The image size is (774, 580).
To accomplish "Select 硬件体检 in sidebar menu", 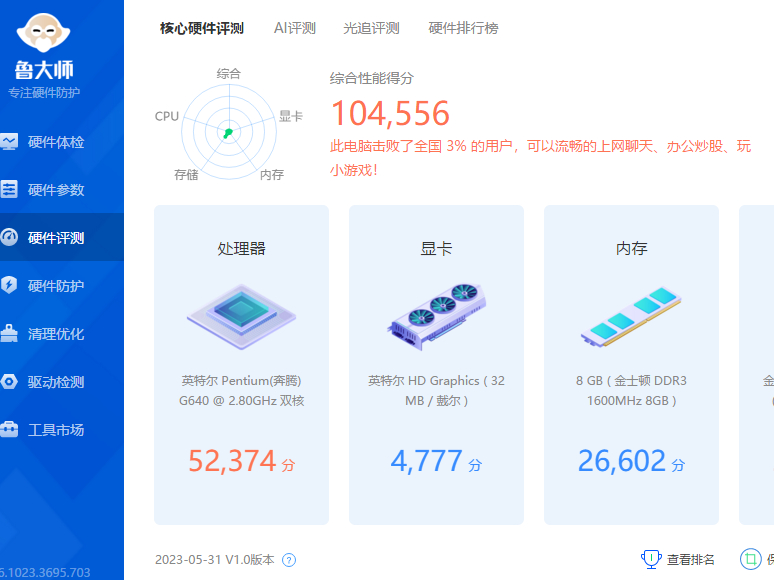I will pyautogui.click(x=62, y=142).
